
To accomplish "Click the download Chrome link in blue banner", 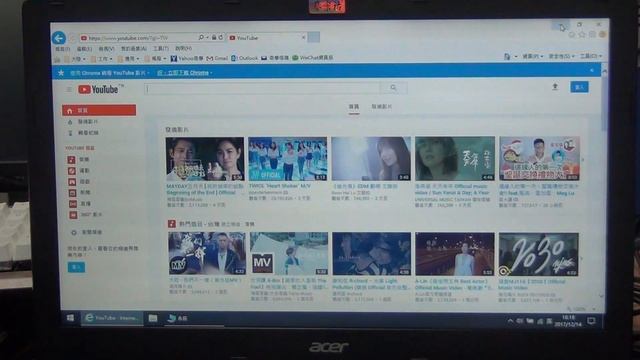I will pos(184,73).
